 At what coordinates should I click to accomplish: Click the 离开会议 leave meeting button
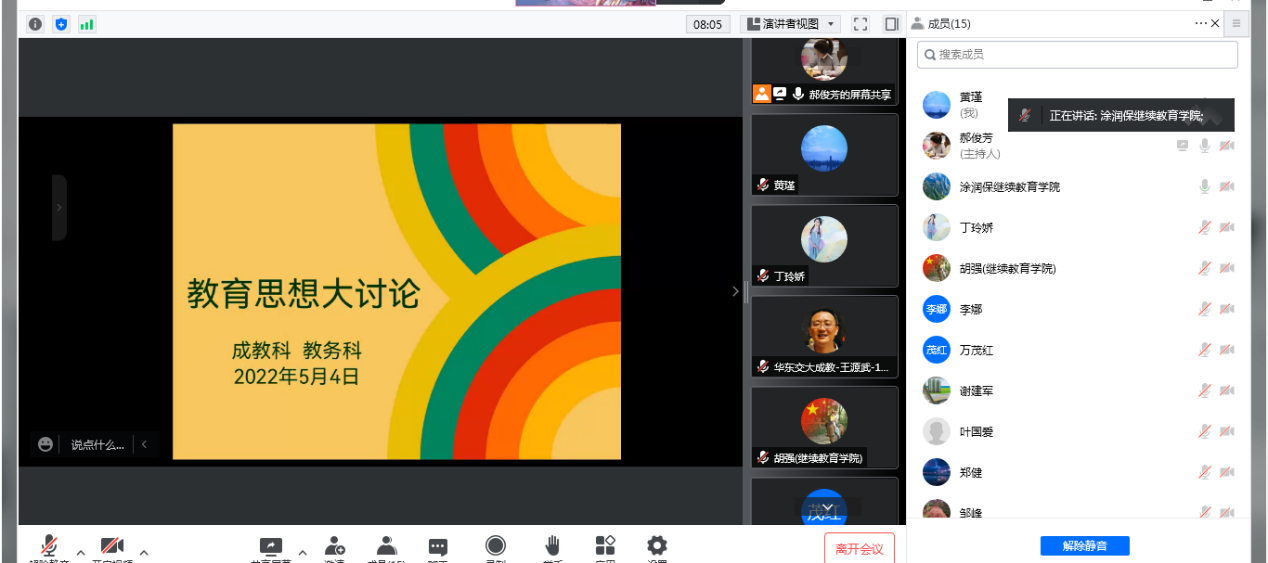pos(859,548)
